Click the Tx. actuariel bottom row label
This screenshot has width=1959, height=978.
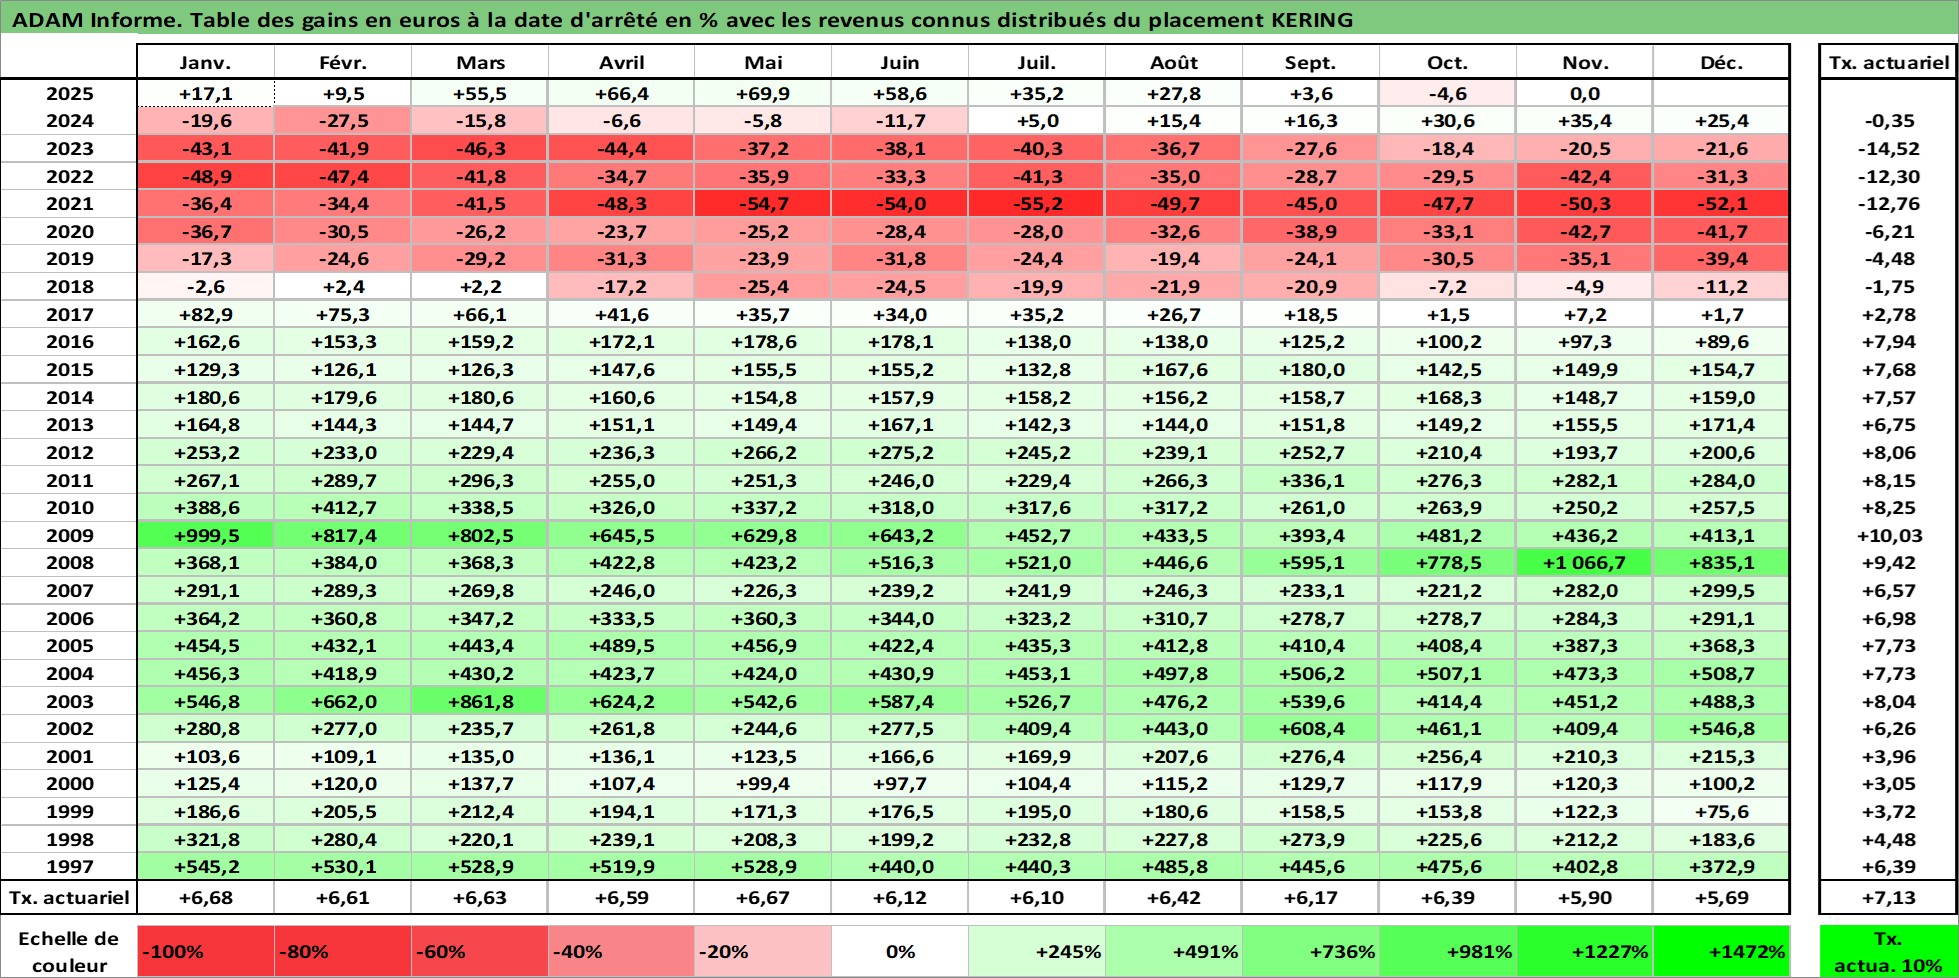[69, 897]
